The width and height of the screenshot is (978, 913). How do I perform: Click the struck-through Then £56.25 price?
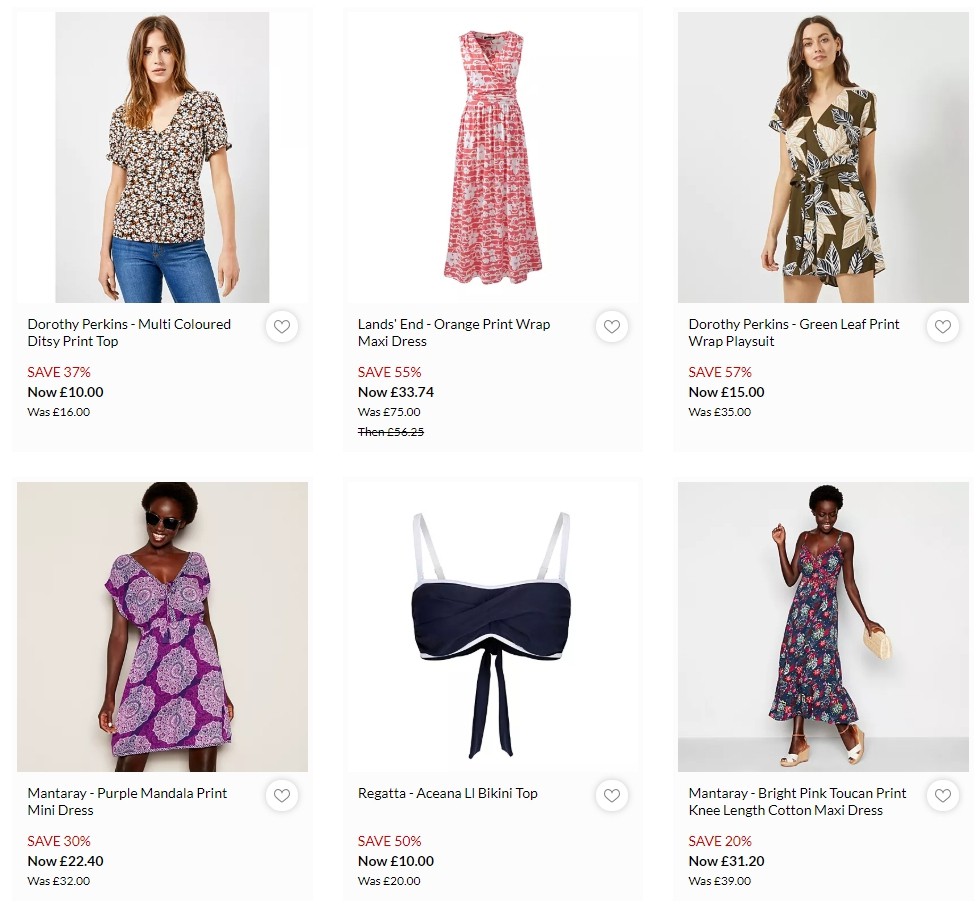pyautogui.click(x=389, y=431)
